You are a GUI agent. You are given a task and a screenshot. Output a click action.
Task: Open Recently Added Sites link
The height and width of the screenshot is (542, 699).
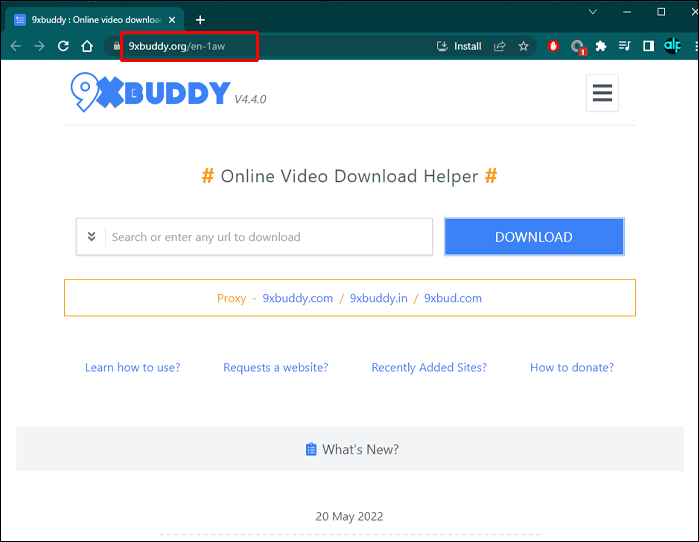pyautogui.click(x=429, y=367)
